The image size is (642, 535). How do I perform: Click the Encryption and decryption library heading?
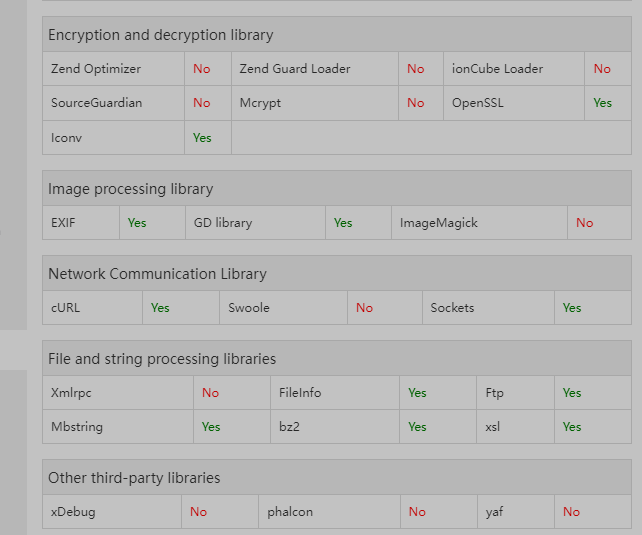click(161, 35)
